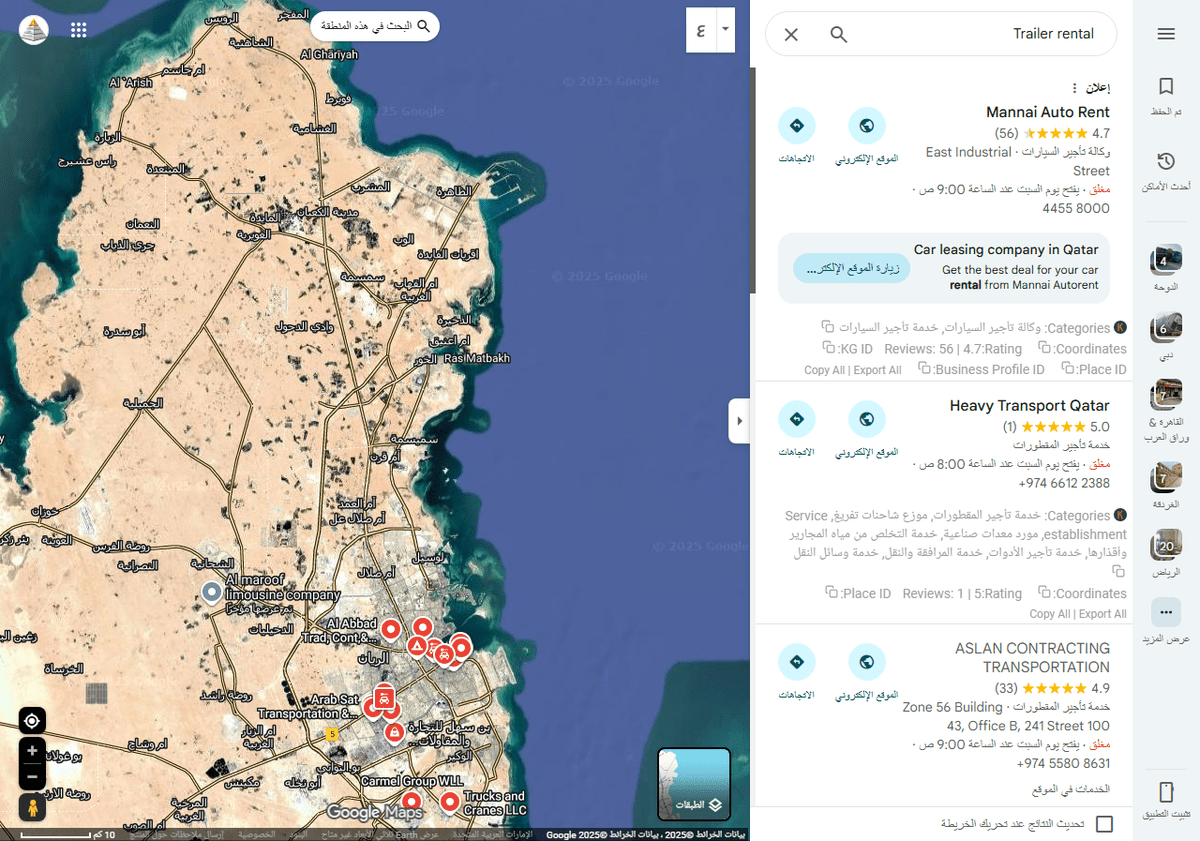Click Copy All link for Heavy Transport Qatar

click(1049, 614)
